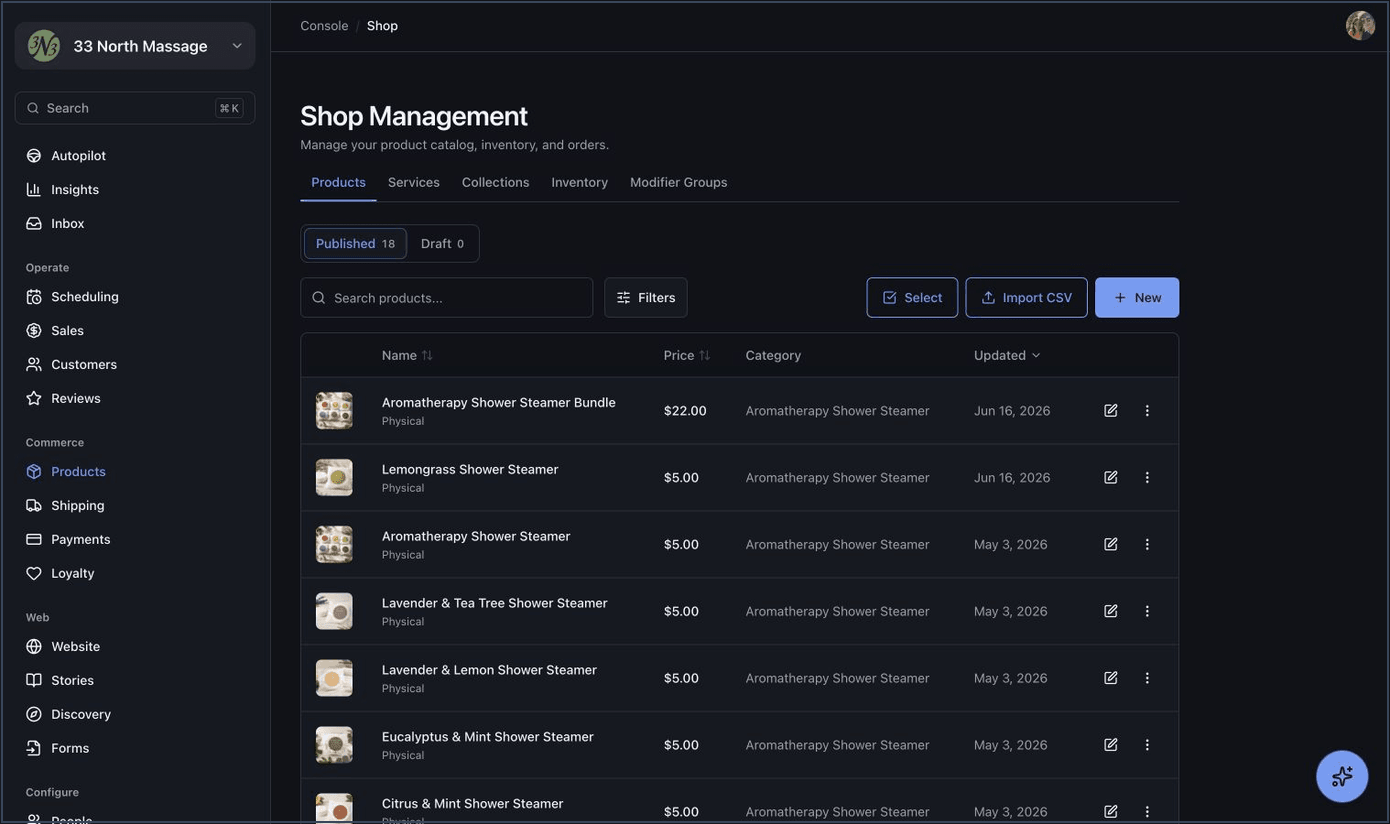Open the Website globe icon
This screenshot has width=1390, height=824.
[34, 647]
